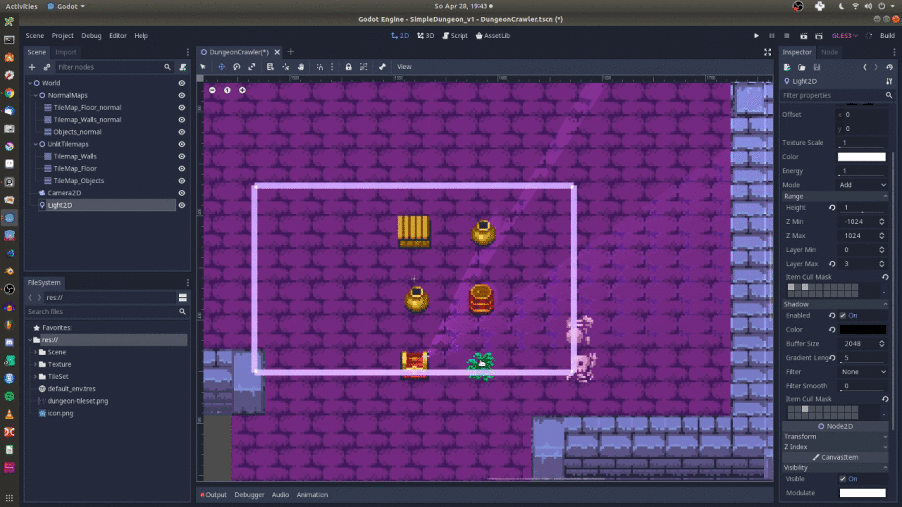Viewport: 902px width, 507px height.
Task: Open the Project menu
Action: [x=63, y=36]
